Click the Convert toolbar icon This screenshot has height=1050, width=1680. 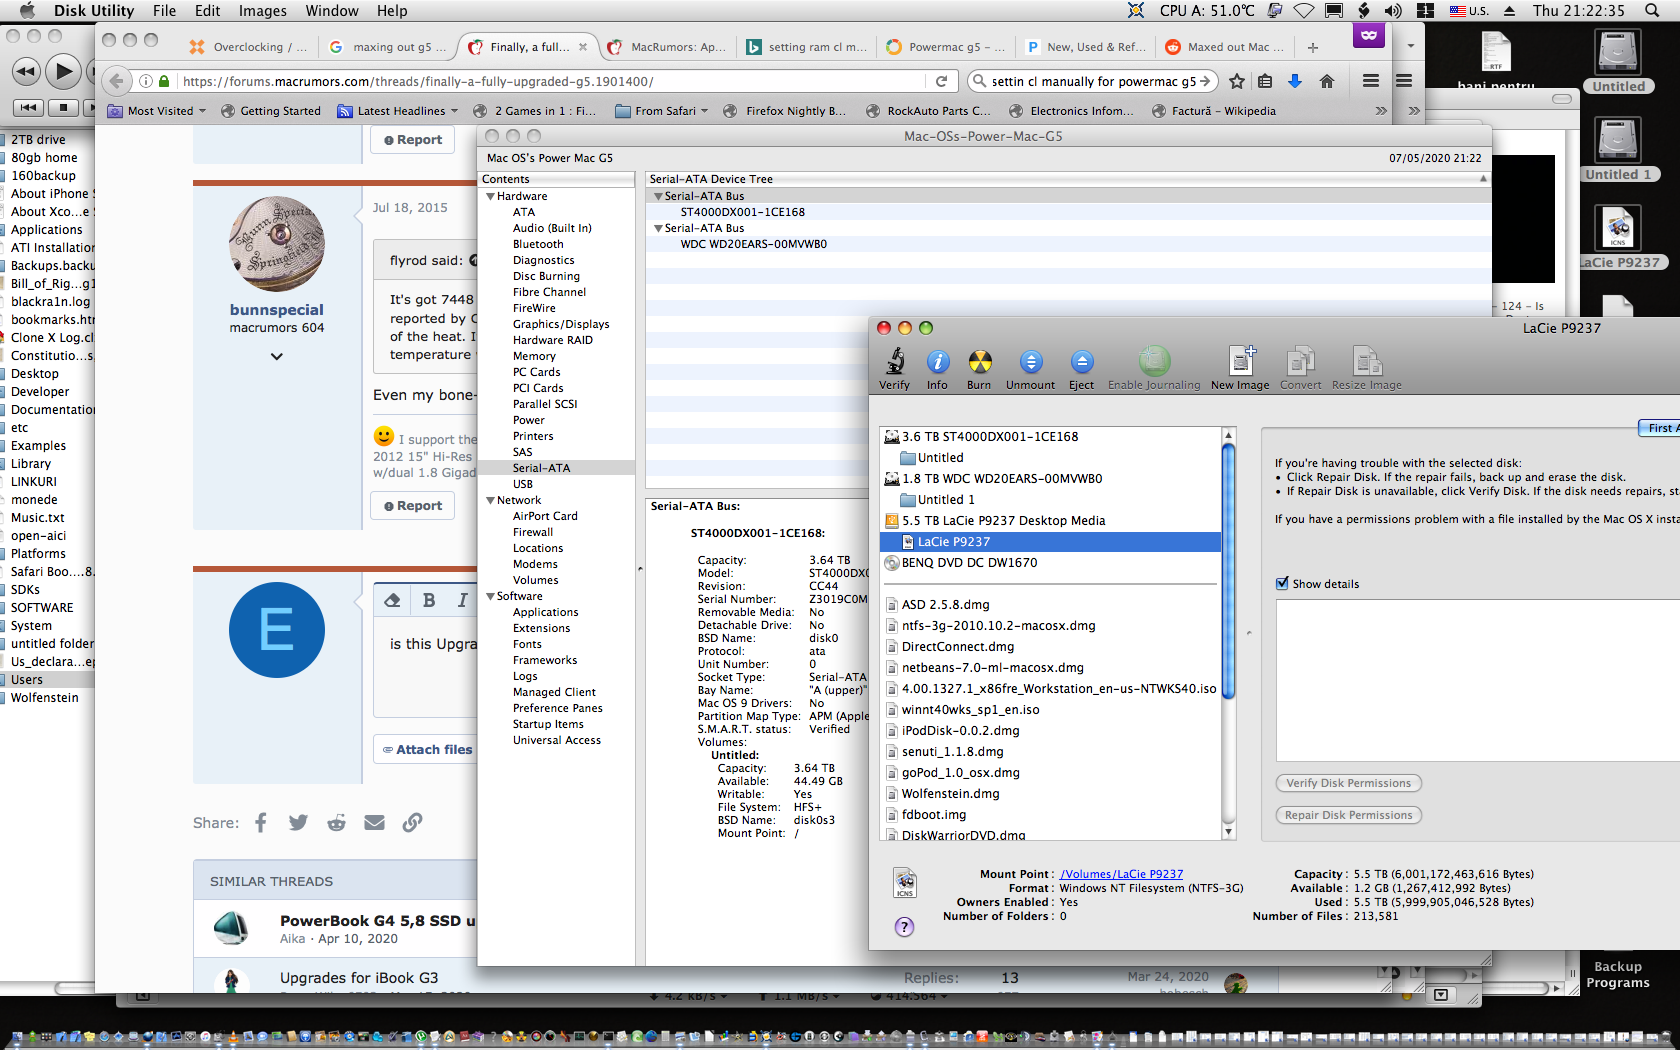pos(1300,368)
